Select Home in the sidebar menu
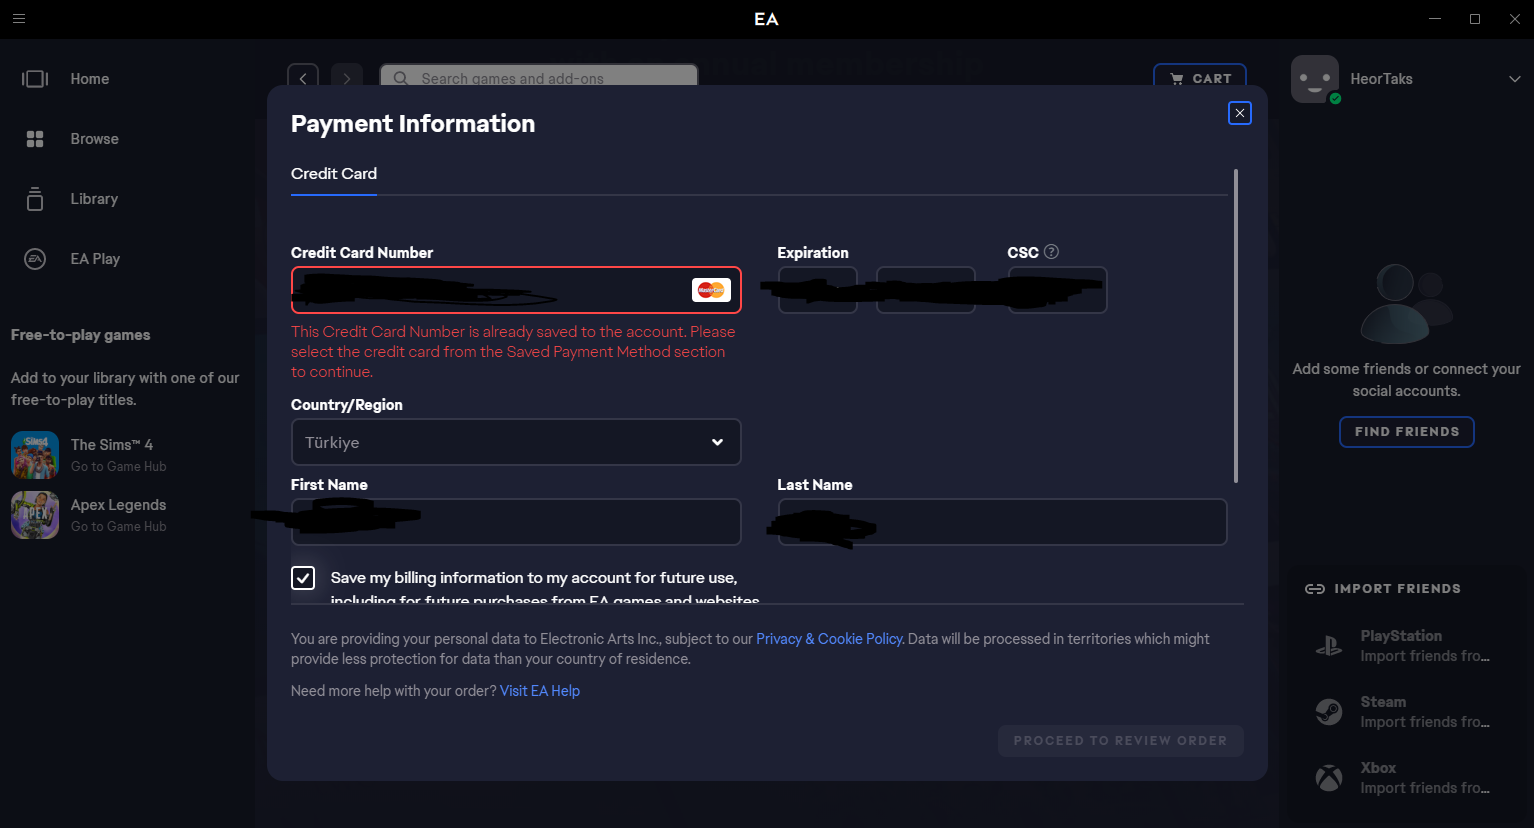 [90, 79]
